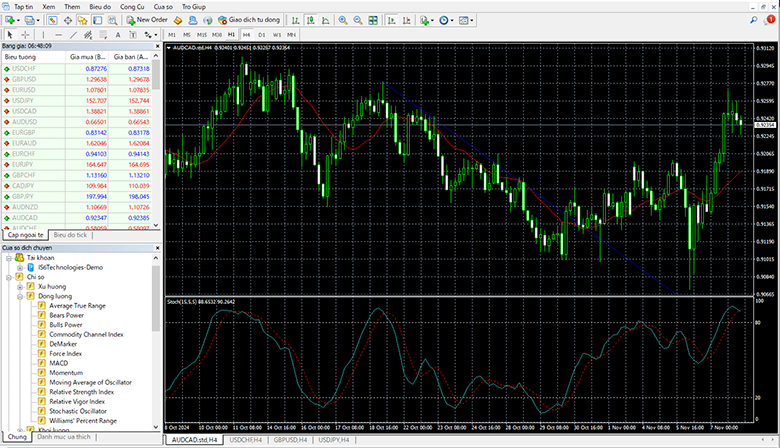Open the notifications chat bubble icon
The image size is (780, 448).
pyautogui.click(x=769, y=20)
